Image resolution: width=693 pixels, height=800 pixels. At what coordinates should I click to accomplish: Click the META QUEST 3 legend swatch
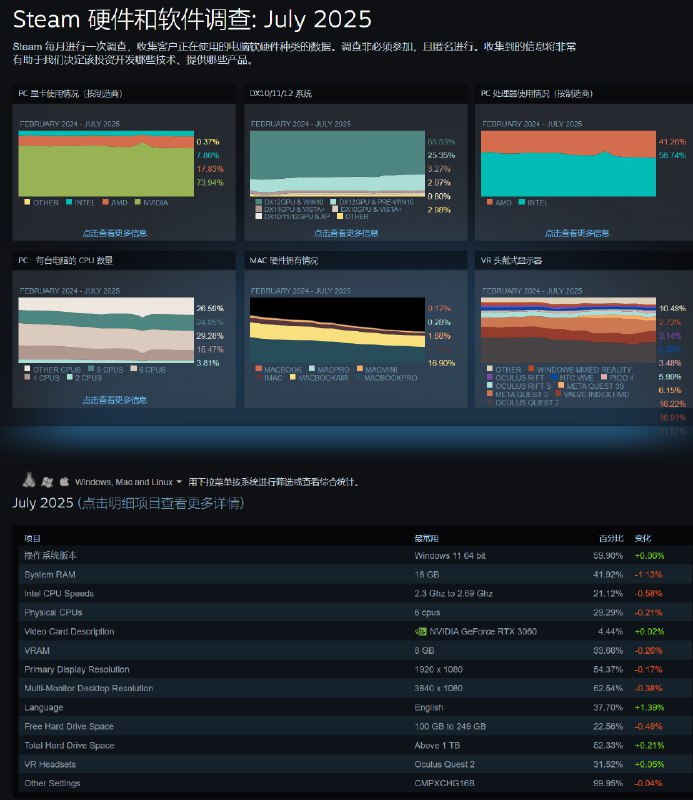[x=489, y=394]
